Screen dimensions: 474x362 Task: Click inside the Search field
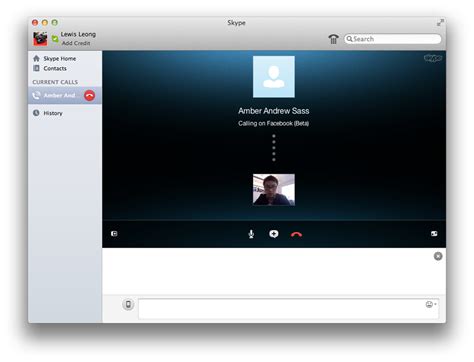point(392,39)
